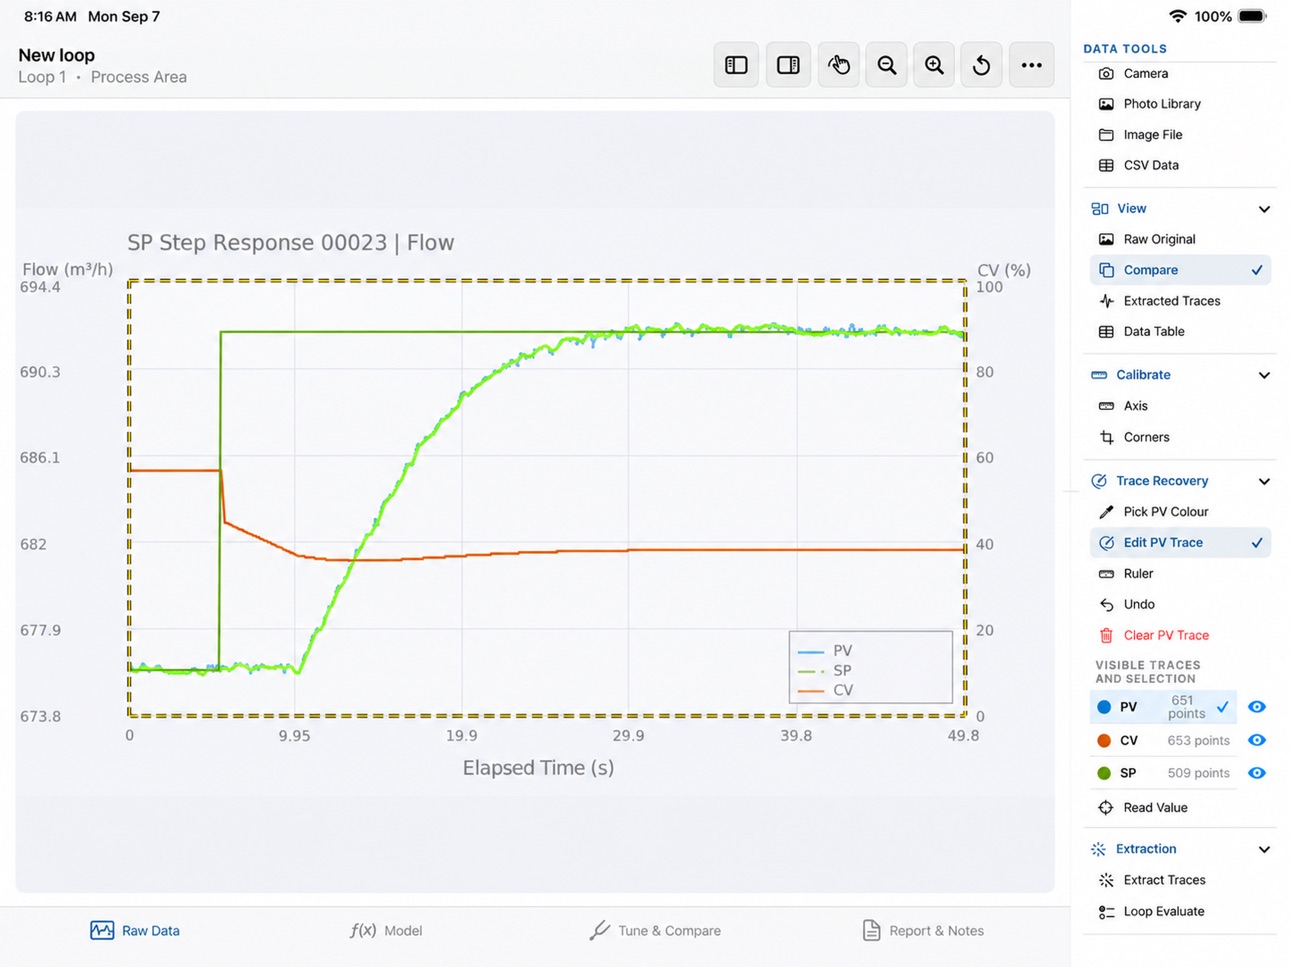Click the Raw Original label

pyautogui.click(x=1159, y=239)
